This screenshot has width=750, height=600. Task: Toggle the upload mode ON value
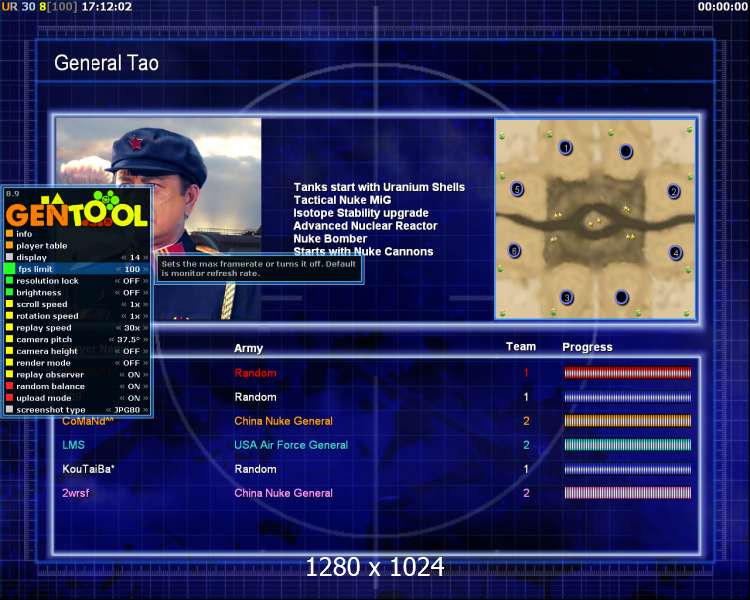(x=134, y=398)
